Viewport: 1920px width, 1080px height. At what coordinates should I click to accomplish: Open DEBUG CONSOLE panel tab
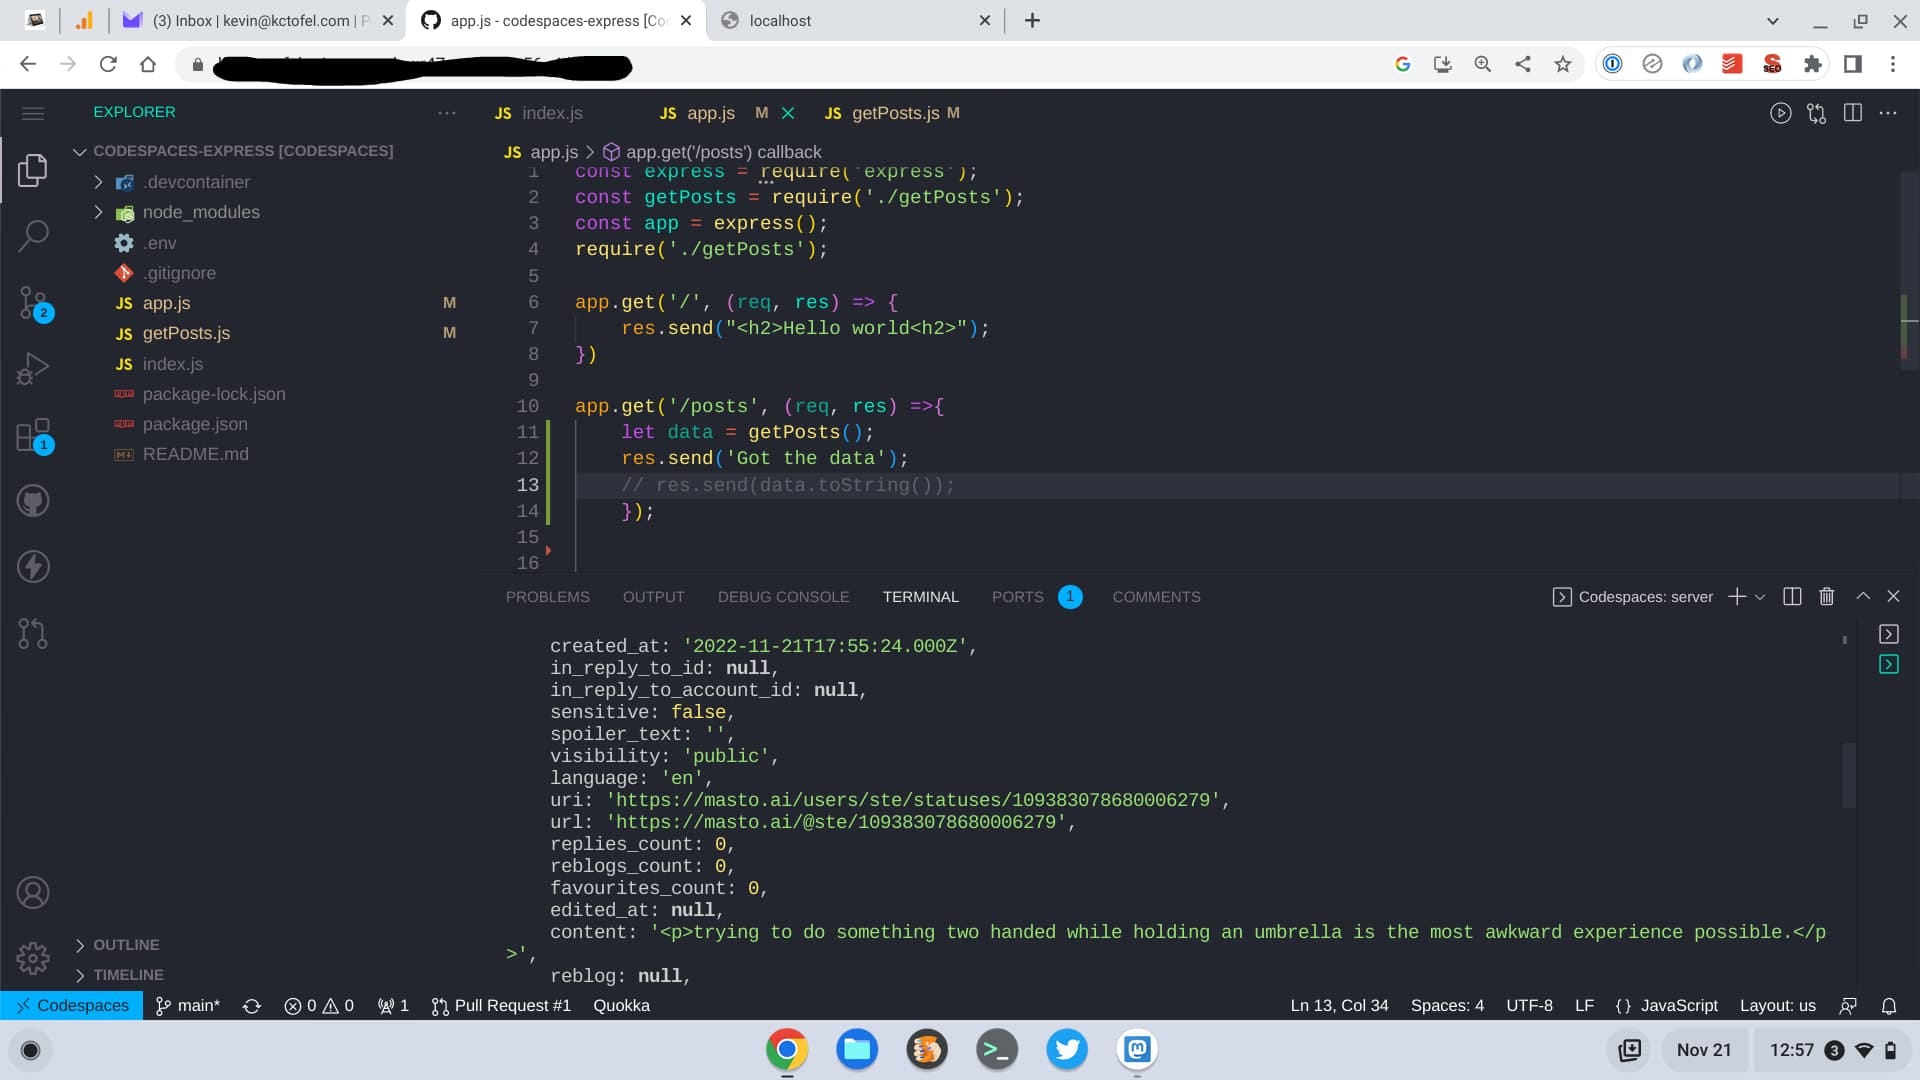pos(783,597)
